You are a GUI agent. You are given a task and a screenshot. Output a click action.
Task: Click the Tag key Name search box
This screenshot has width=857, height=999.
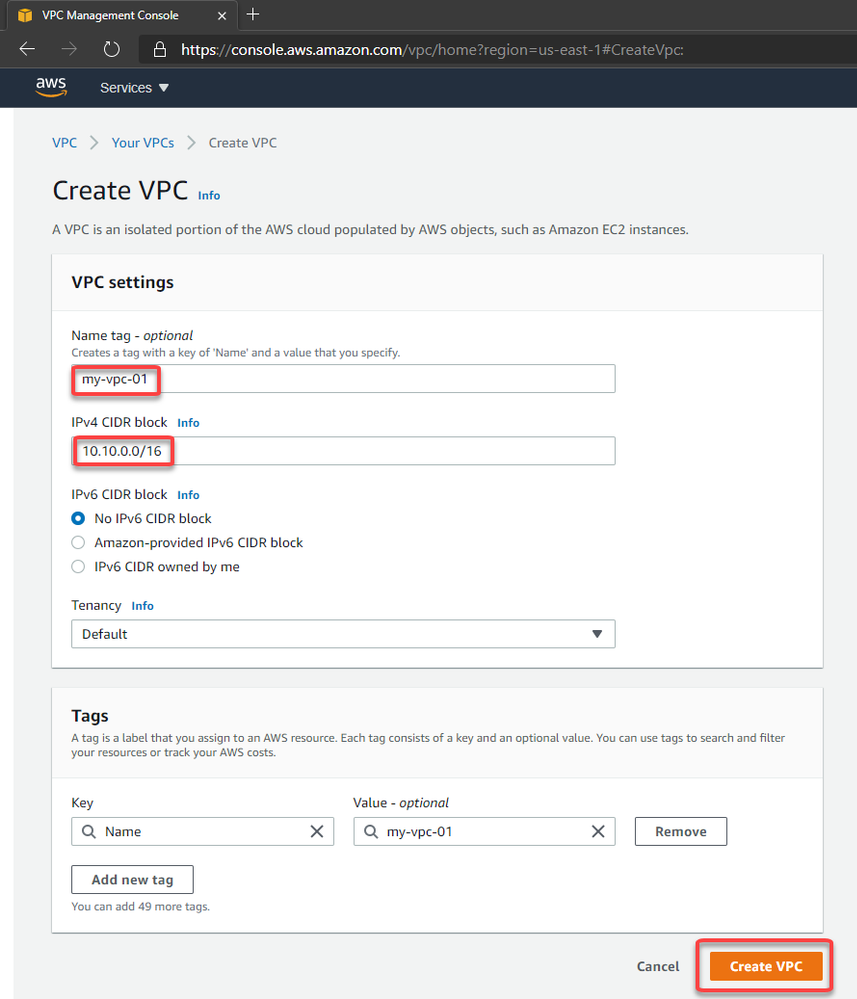(x=202, y=831)
